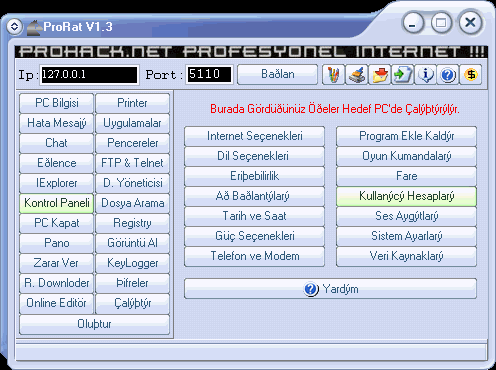This screenshot has height=370, width=496.
Task: Open the Chat function
Action: pyautogui.click(x=57, y=143)
